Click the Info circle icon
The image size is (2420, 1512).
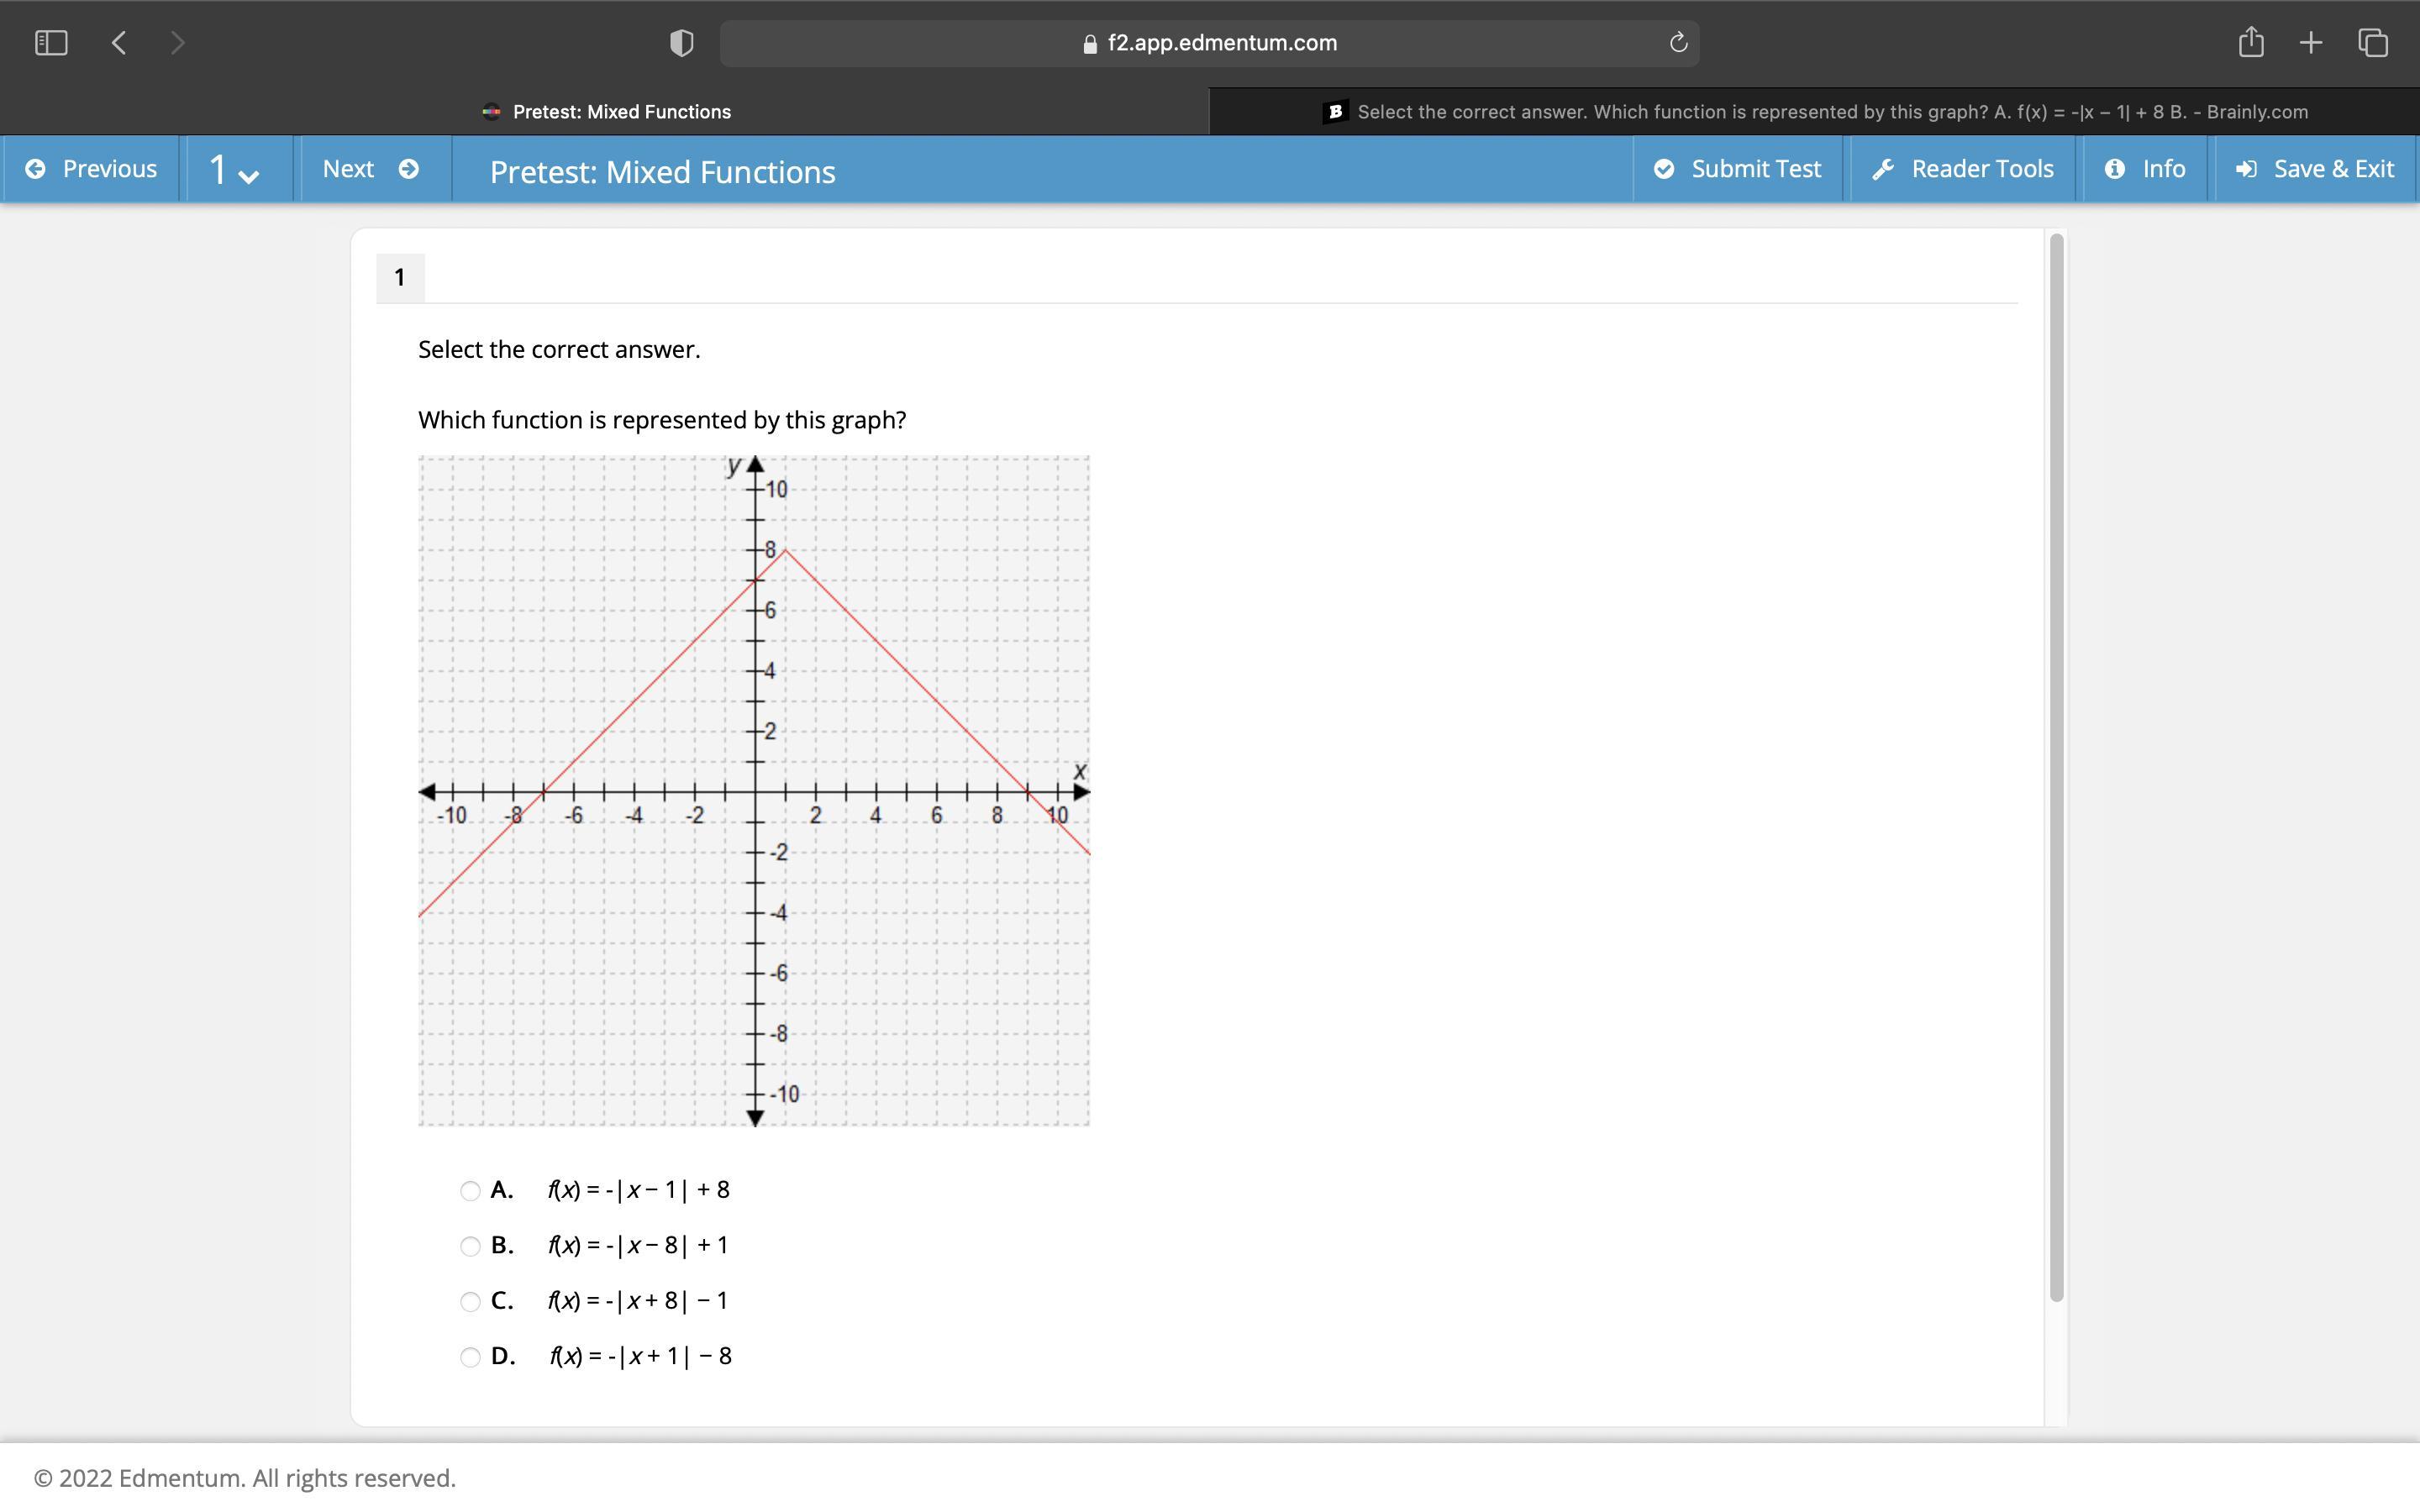coord(2115,169)
